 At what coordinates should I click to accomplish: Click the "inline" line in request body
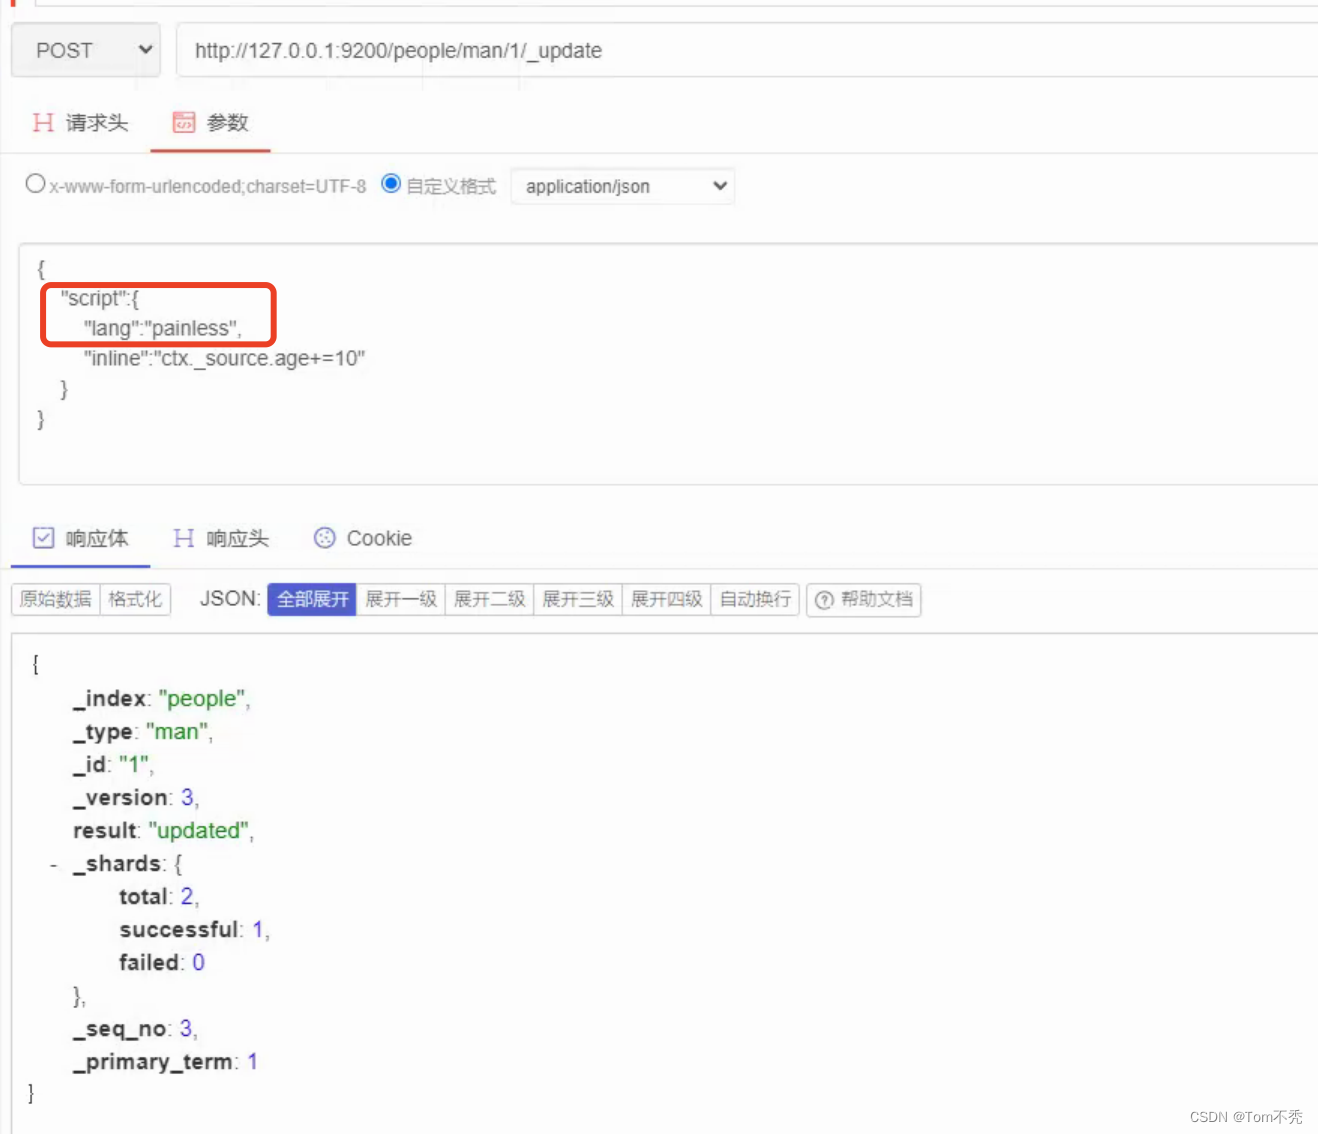225,358
